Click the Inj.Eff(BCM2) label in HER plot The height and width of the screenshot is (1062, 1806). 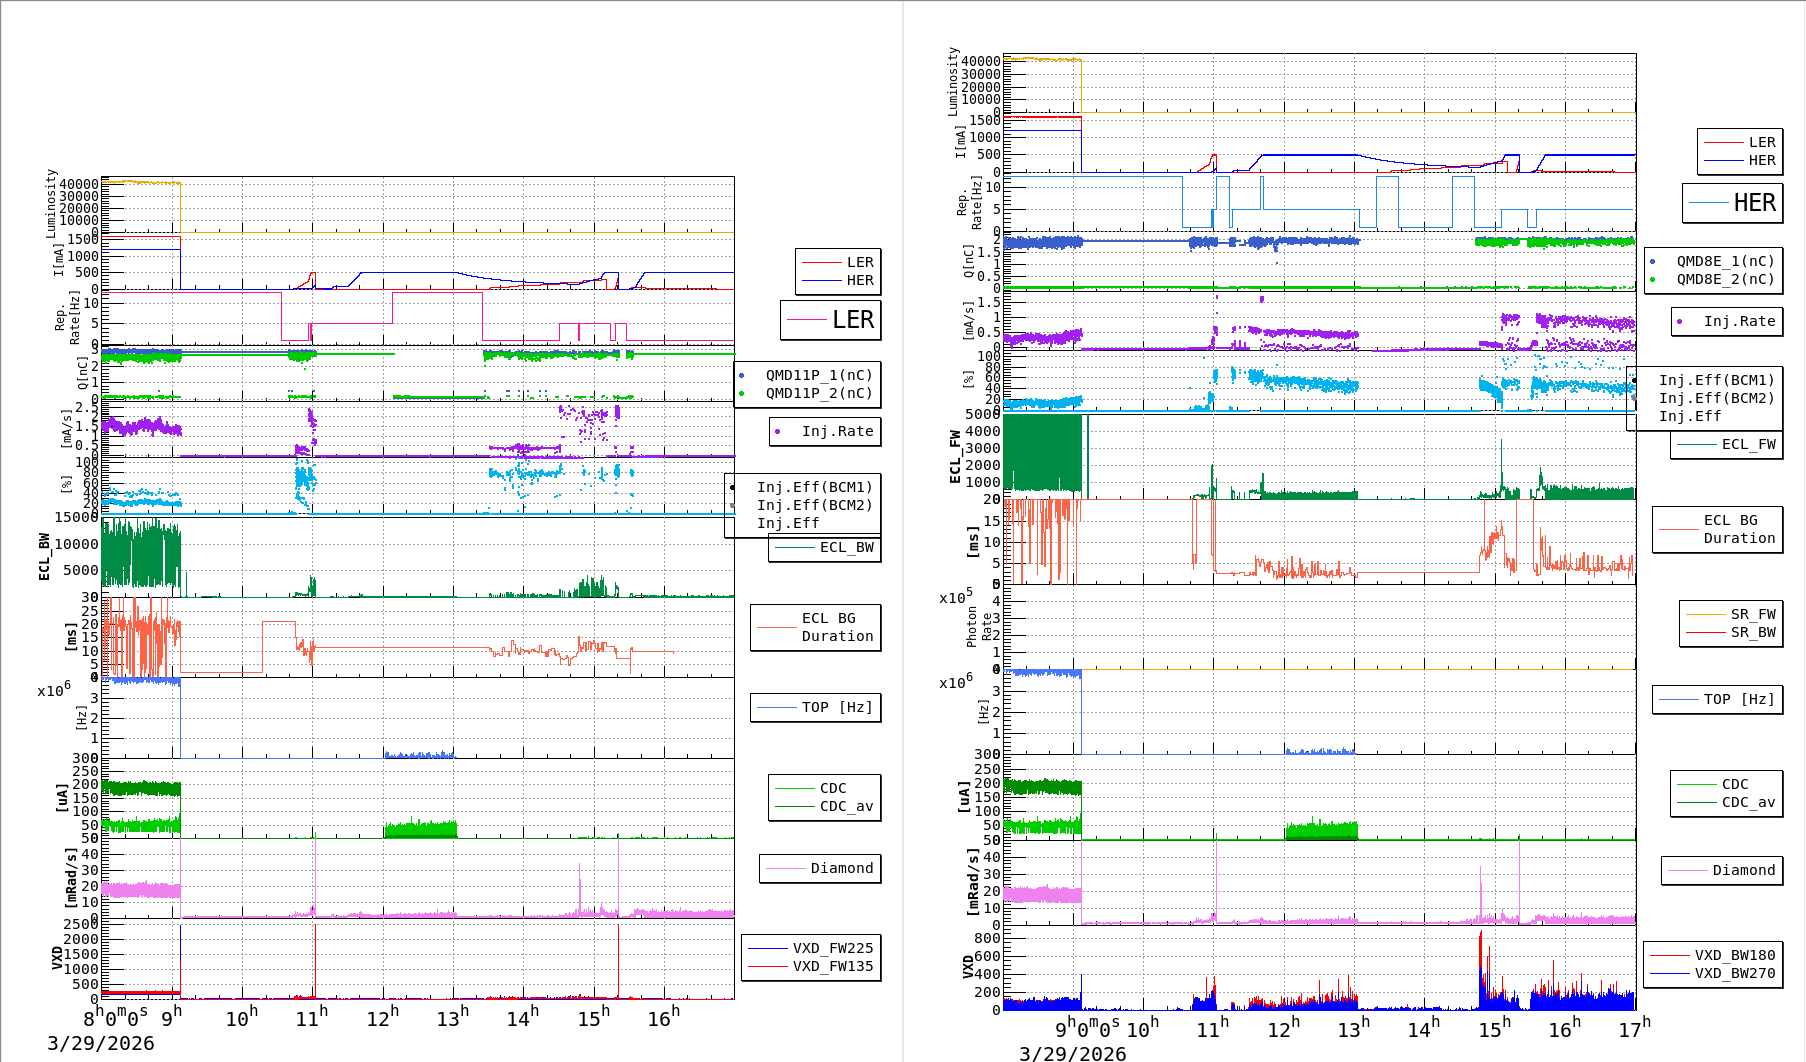click(x=1716, y=398)
